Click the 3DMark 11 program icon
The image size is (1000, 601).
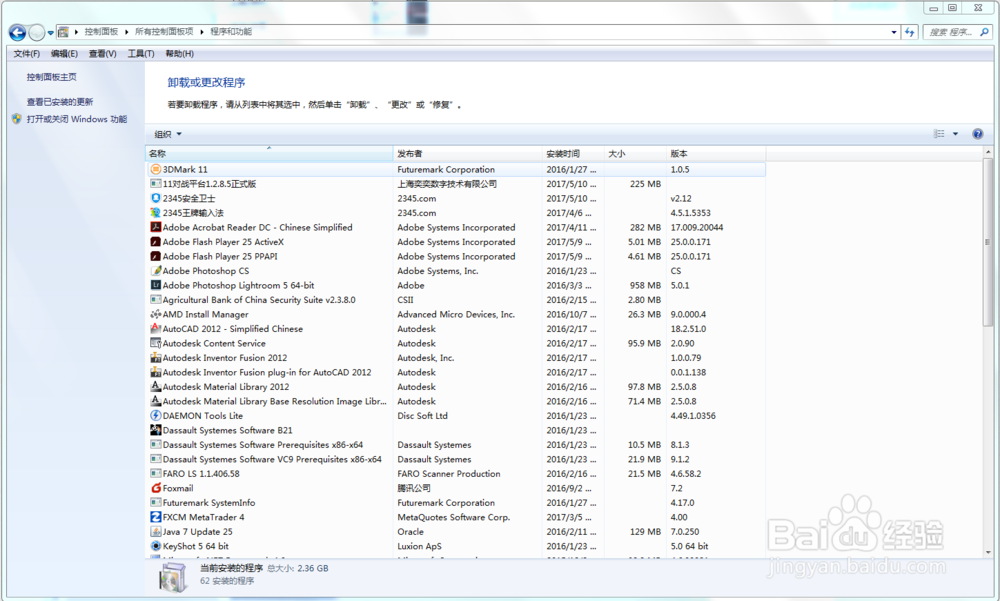[x=156, y=170]
